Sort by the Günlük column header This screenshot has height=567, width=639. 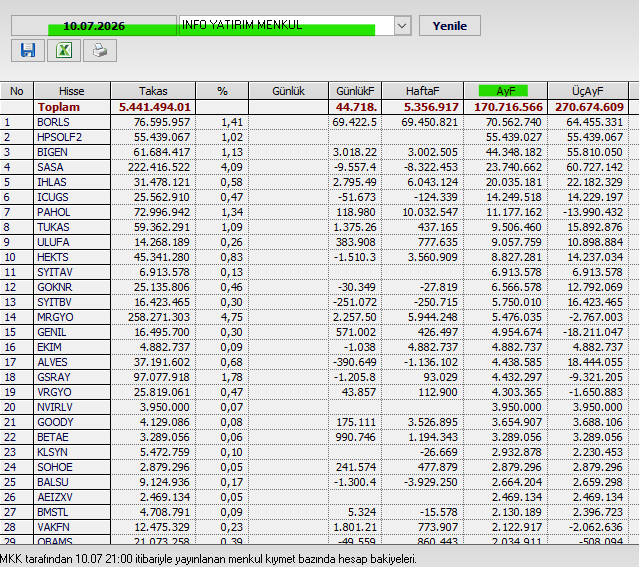289,91
